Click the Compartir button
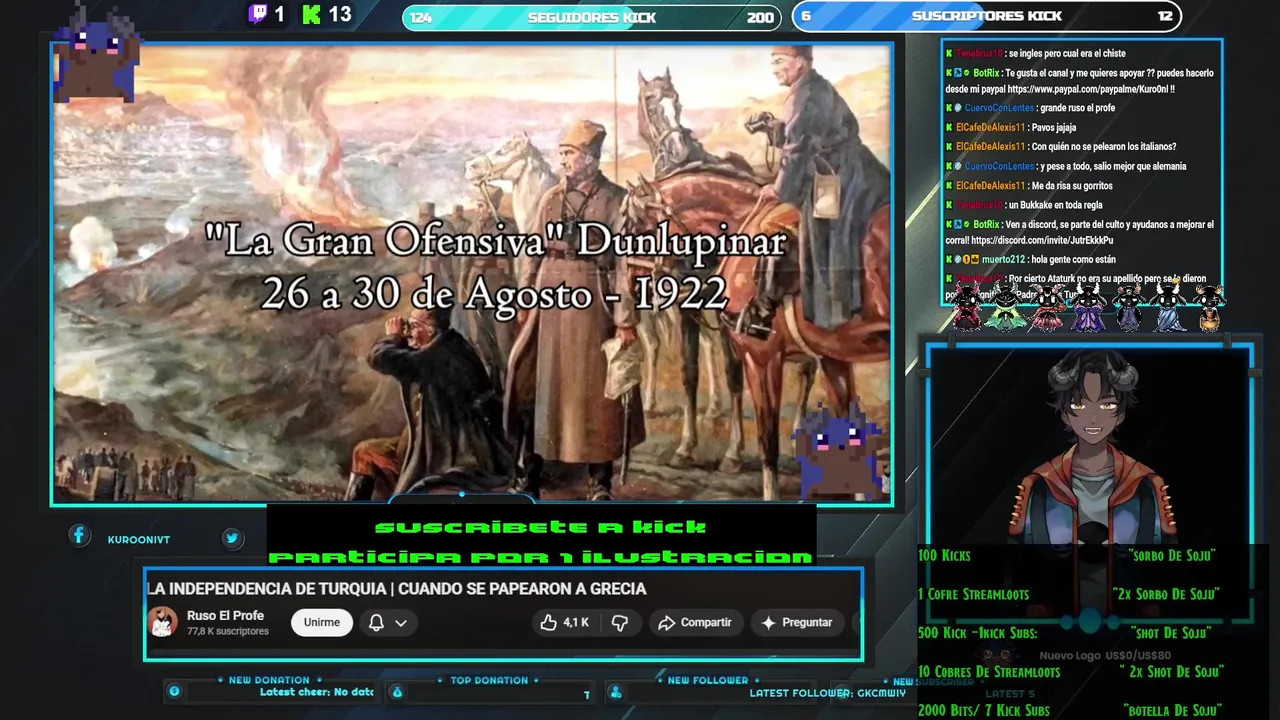 (695, 622)
